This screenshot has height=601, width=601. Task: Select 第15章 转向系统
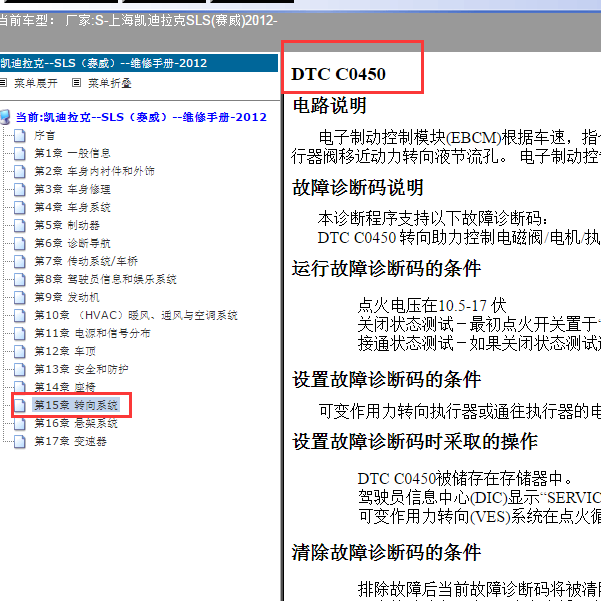pos(76,405)
